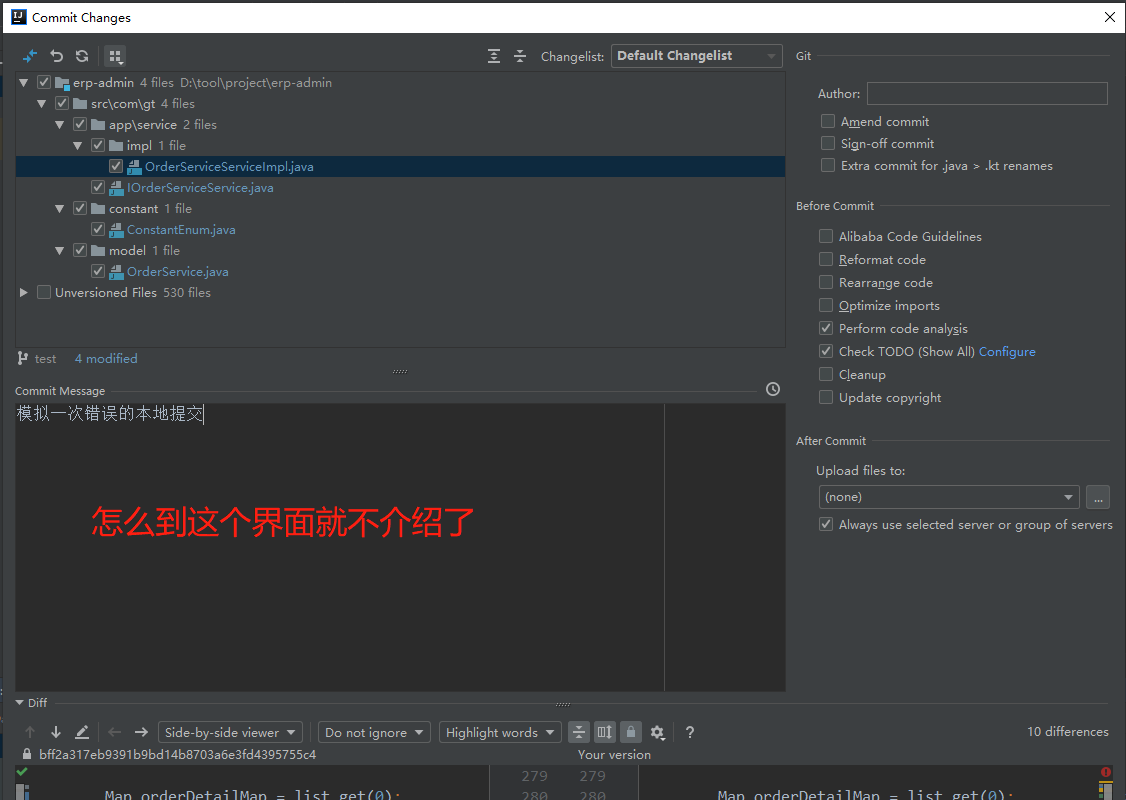
Task: Enable Sign-off commit
Action: pos(828,143)
